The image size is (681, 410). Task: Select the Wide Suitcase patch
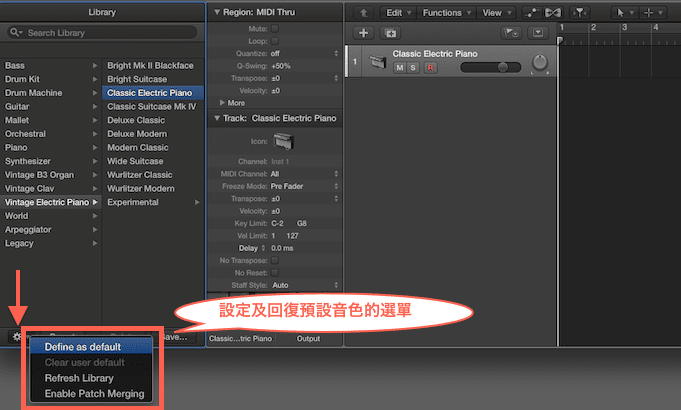click(153, 161)
